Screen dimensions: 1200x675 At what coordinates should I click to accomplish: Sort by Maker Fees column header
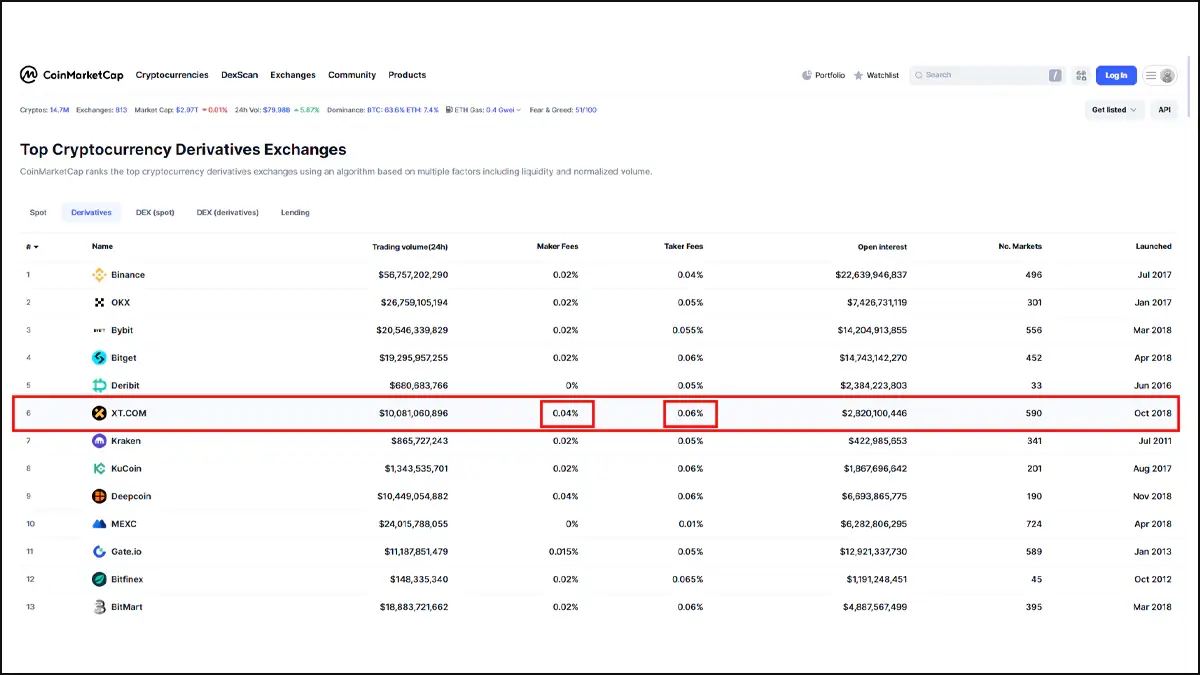(x=557, y=246)
